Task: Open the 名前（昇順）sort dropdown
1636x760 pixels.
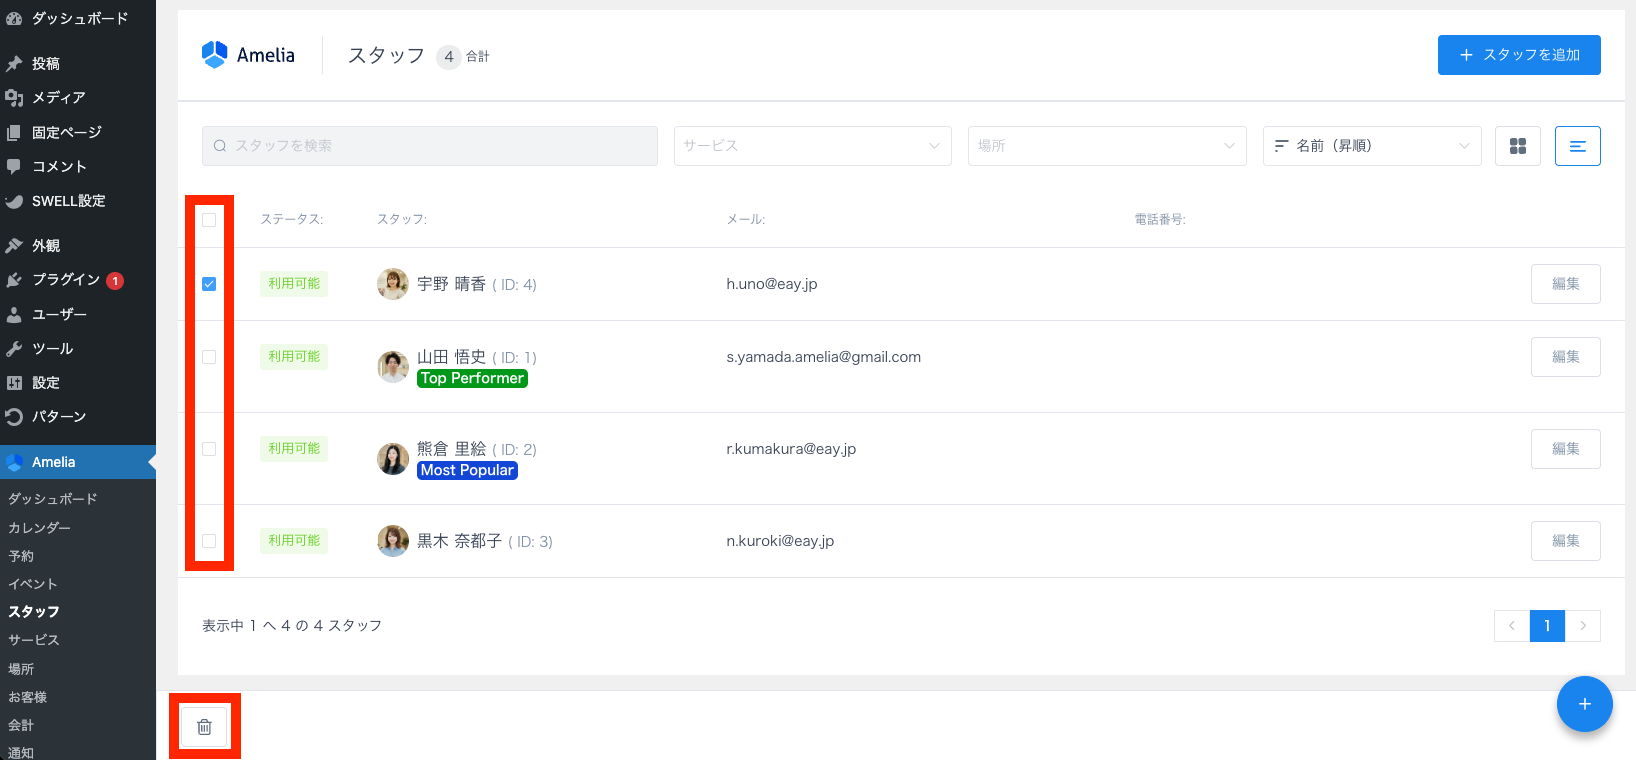Action: [x=1371, y=146]
